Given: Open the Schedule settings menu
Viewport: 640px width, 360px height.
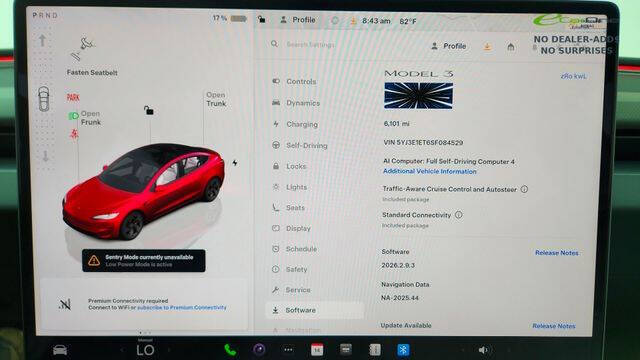Looking at the screenshot, I should pos(295,249).
